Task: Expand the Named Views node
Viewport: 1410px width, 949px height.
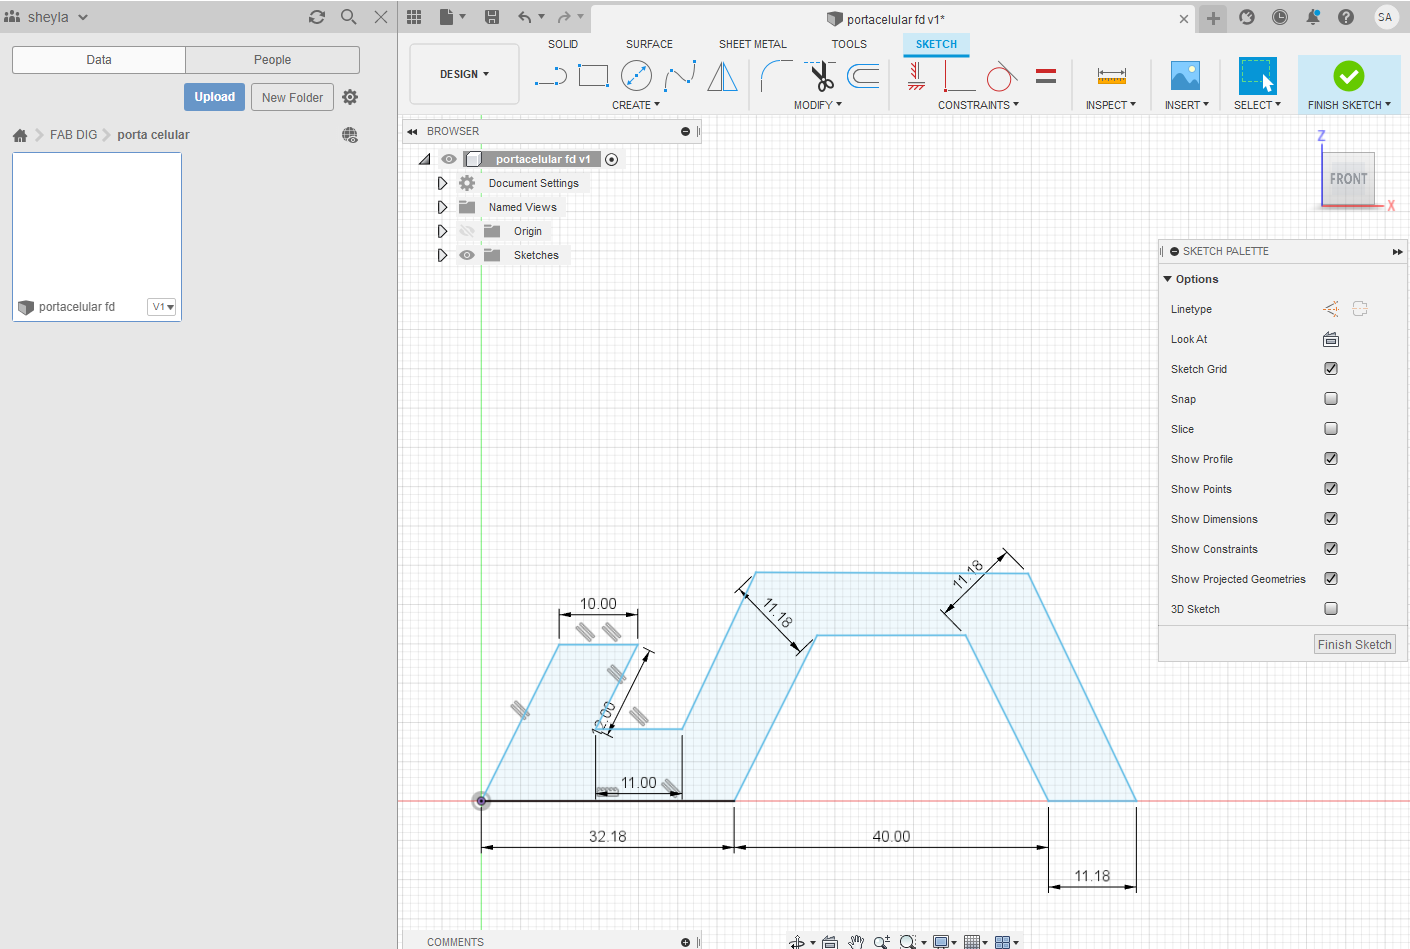Action: tap(442, 207)
